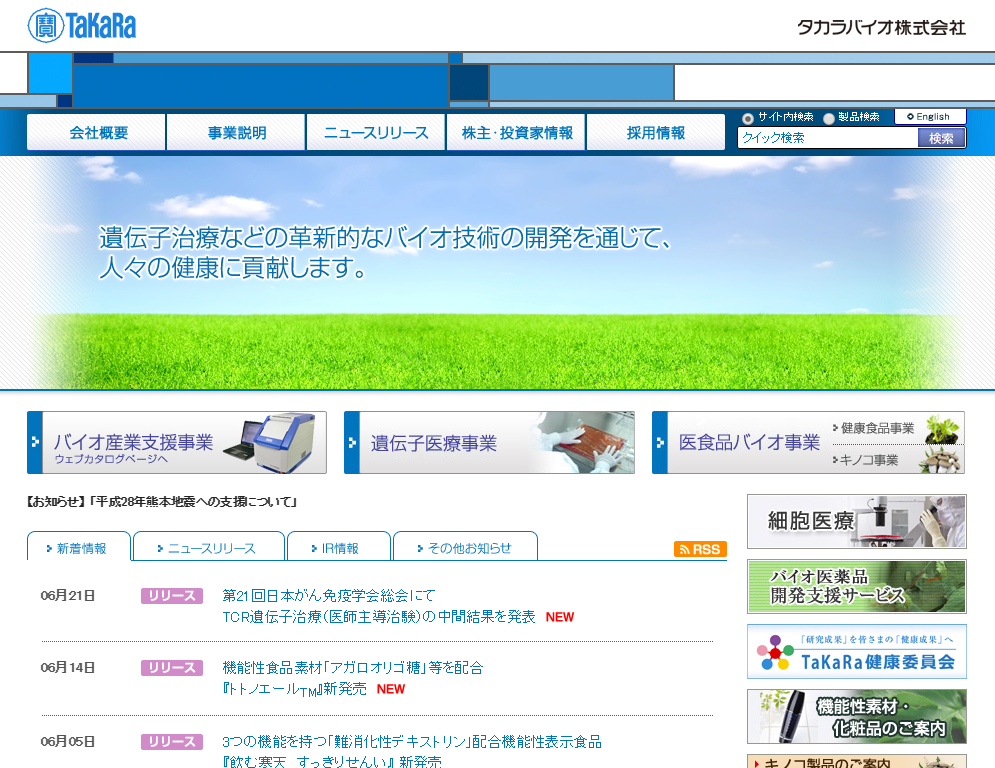Open the 機能性食品素材「アガロオリゴ糖」等を配合 link
995x768 pixels.
coord(353,668)
